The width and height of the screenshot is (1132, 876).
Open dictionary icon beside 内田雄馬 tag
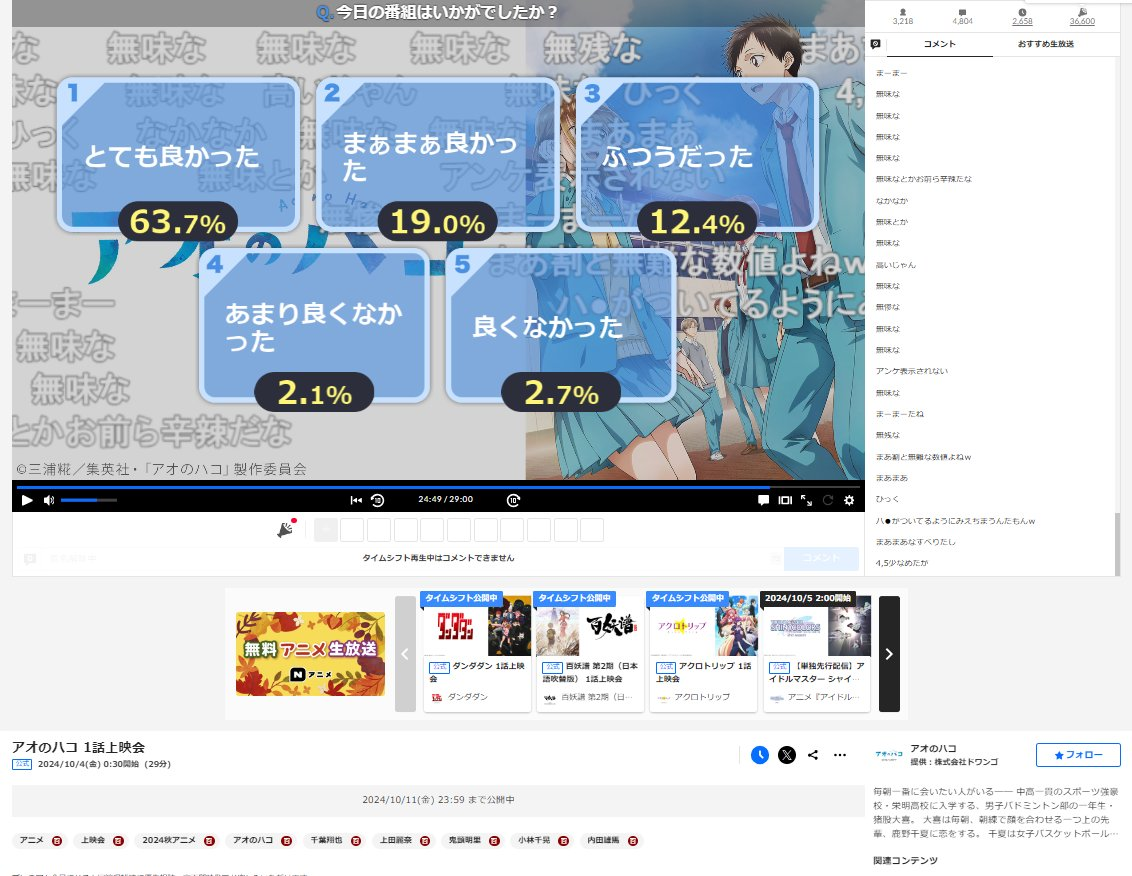(633, 841)
